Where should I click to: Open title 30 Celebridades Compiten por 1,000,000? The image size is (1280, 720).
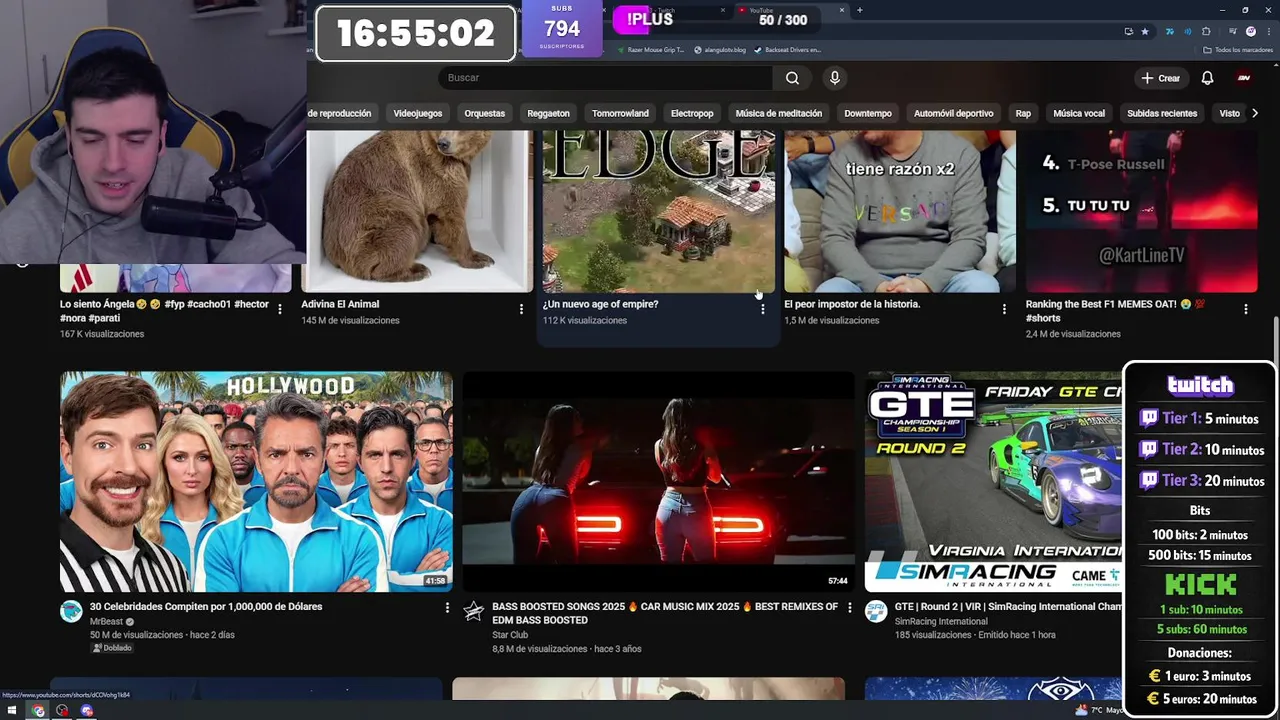tap(206, 606)
